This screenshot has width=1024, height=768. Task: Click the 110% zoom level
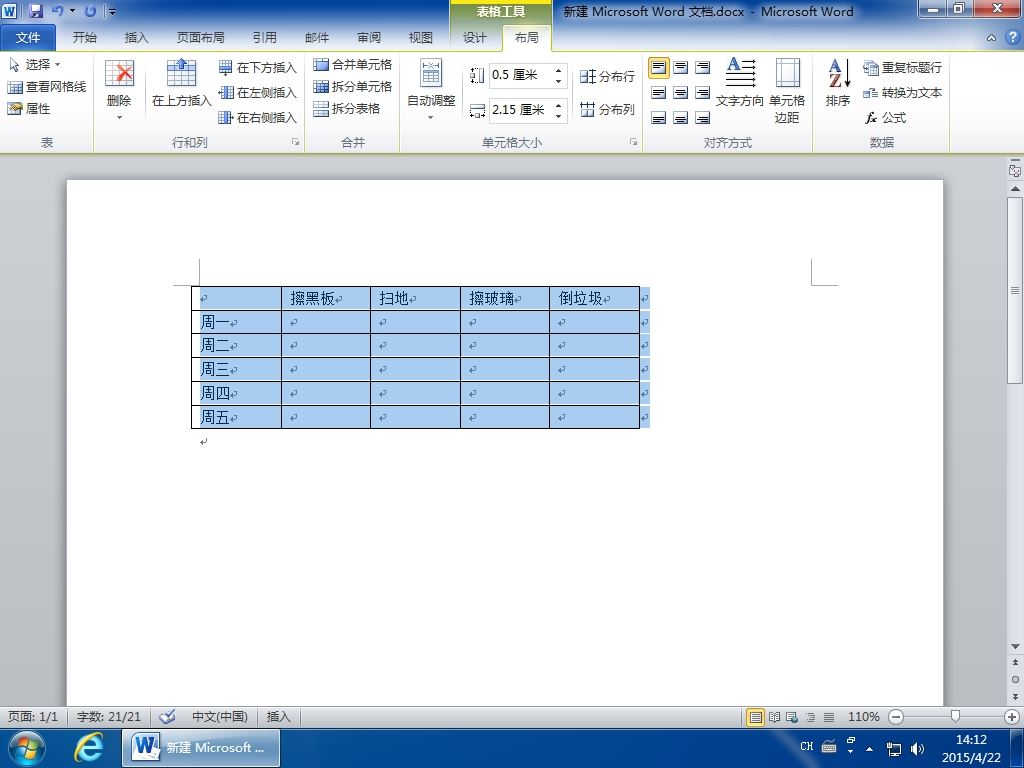coord(863,716)
